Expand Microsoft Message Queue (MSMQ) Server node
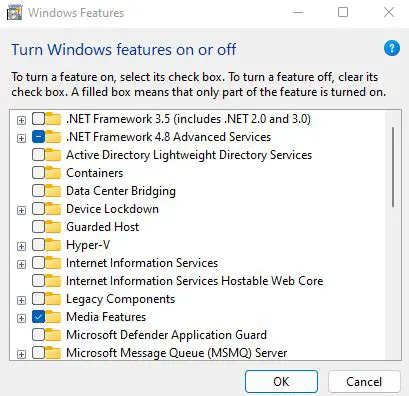 (x=21, y=354)
